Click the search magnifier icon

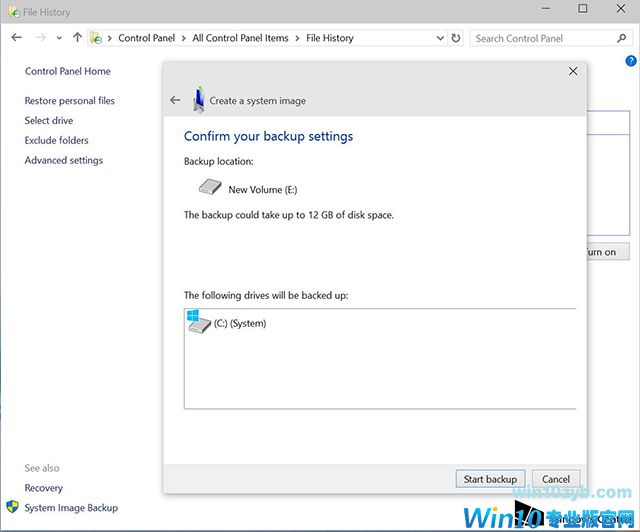click(621, 38)
